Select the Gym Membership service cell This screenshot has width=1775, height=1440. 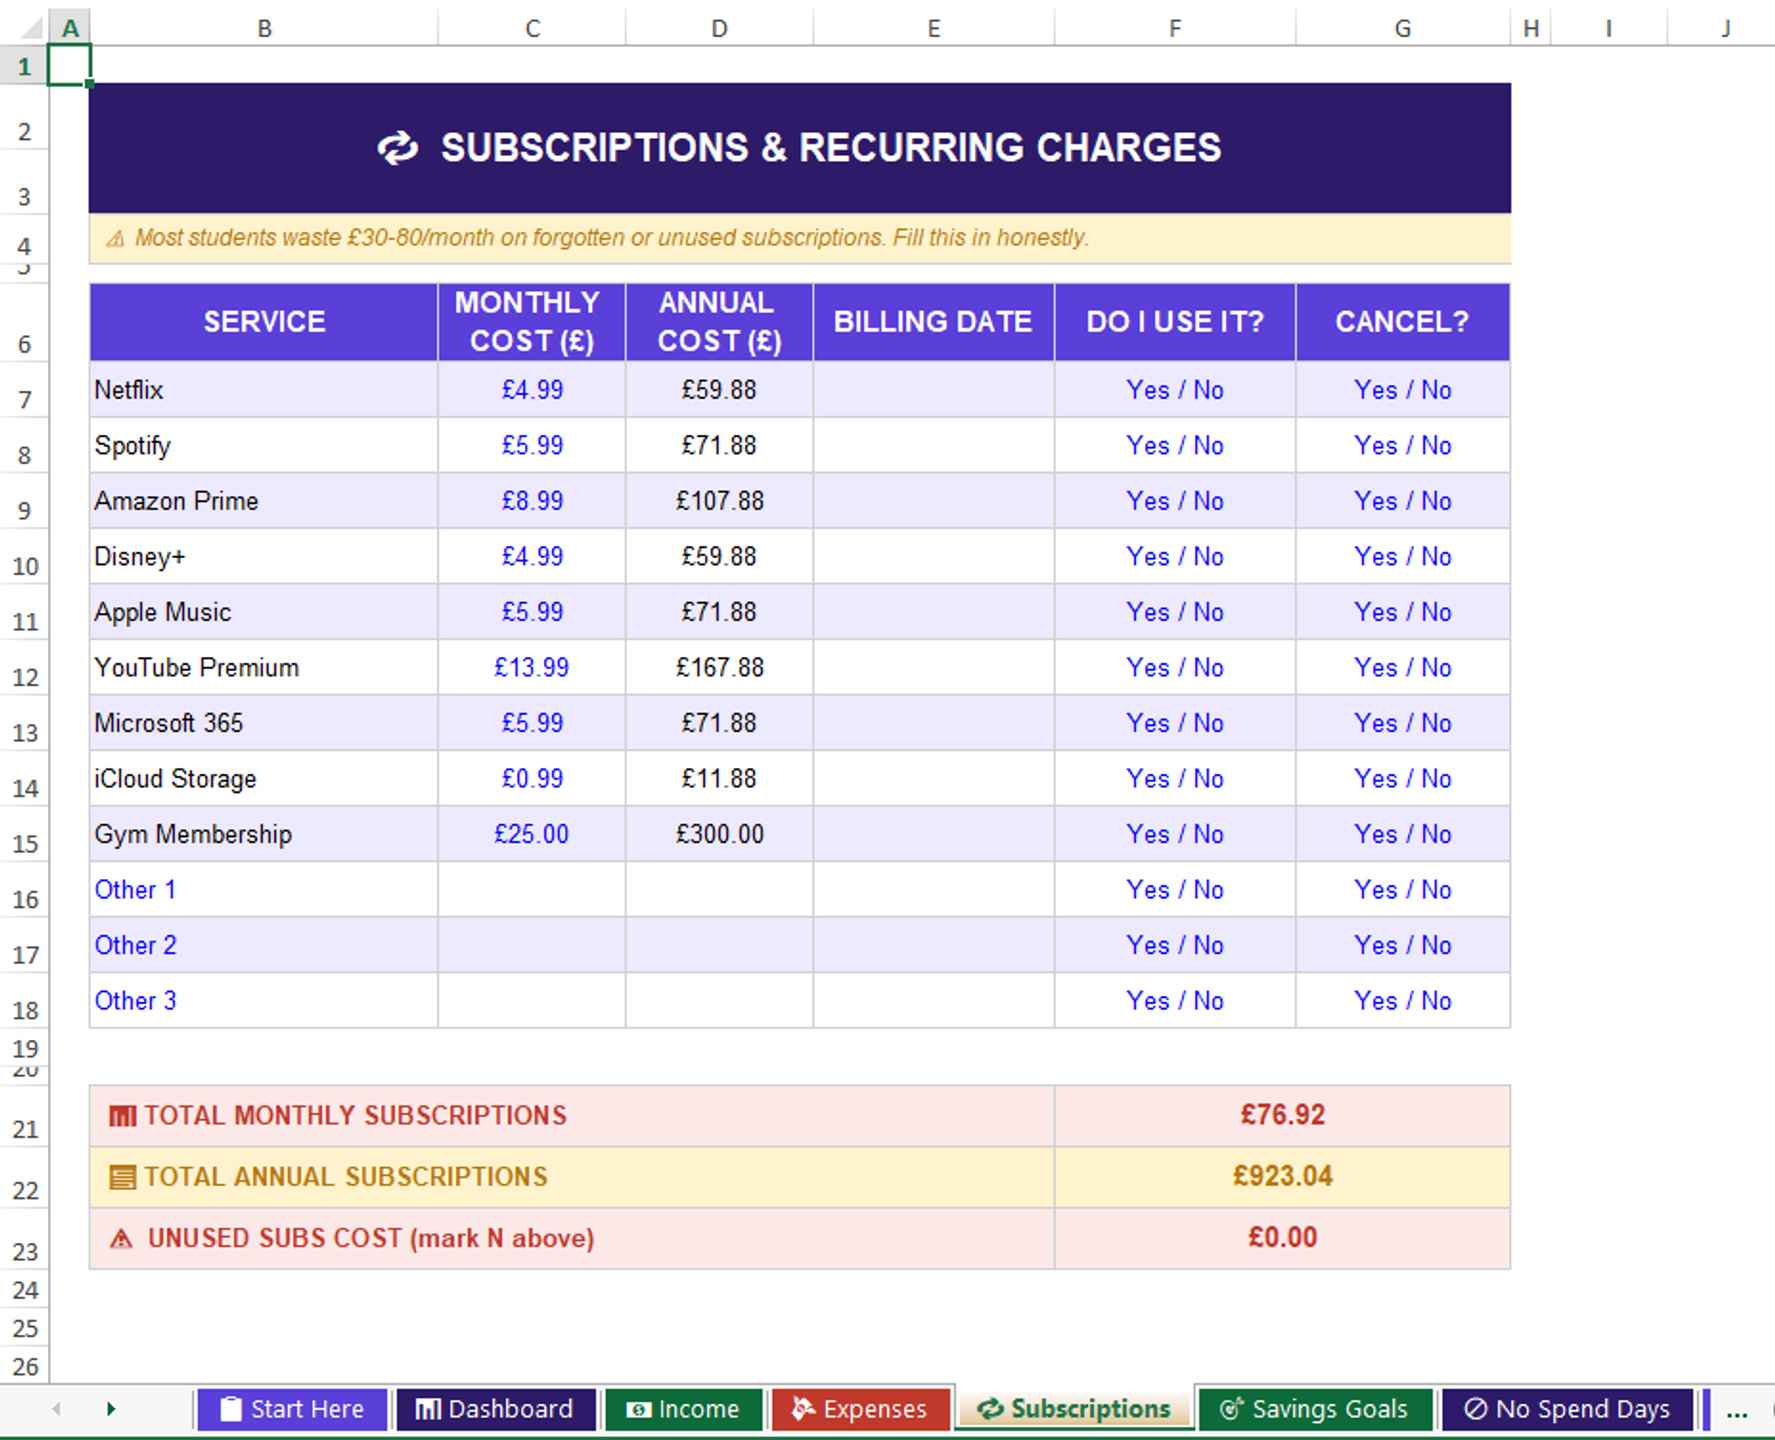point(264,834)
